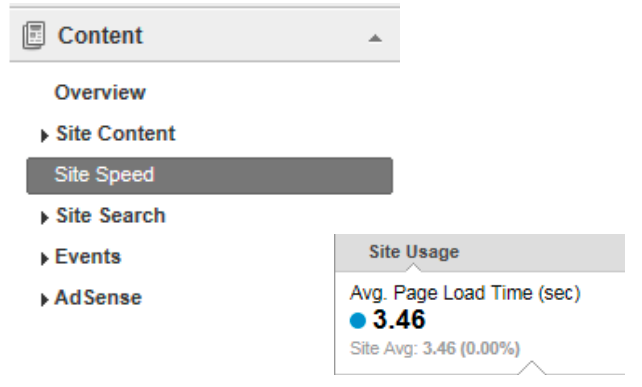Click the Content section header label

[x=100, y=36]
